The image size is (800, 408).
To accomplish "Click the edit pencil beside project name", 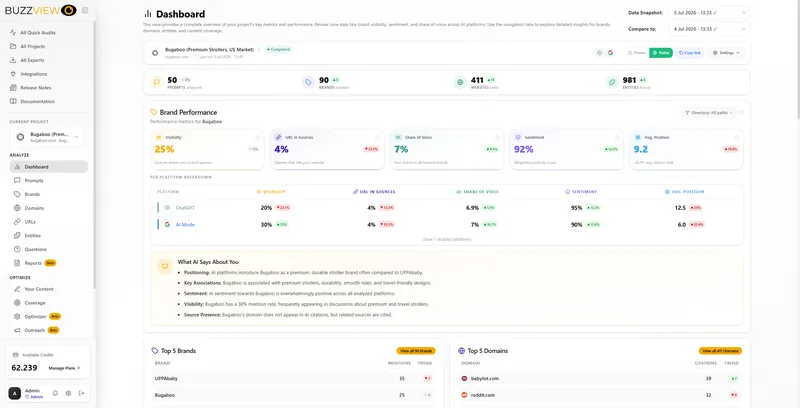I will click(x=259, y=50).
